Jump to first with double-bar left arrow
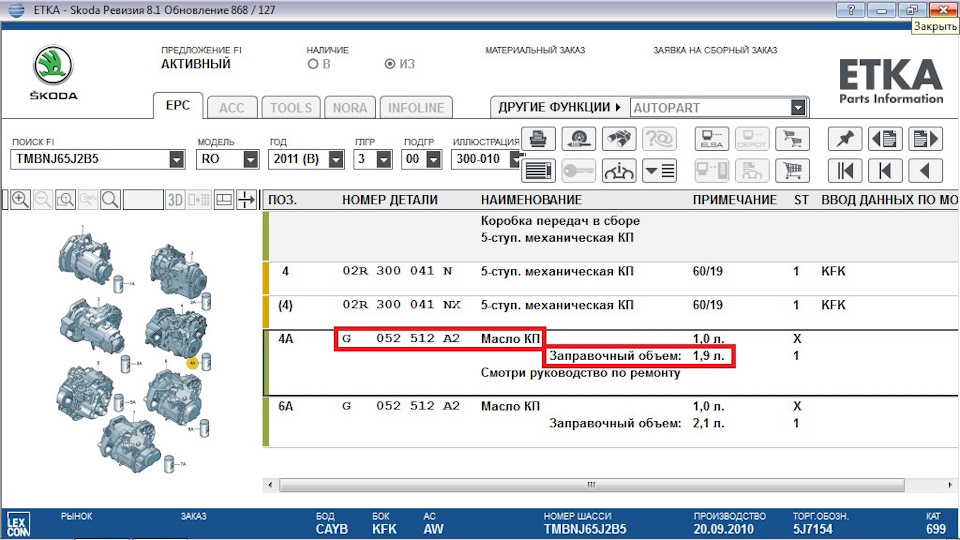 (x=845, y=171)
